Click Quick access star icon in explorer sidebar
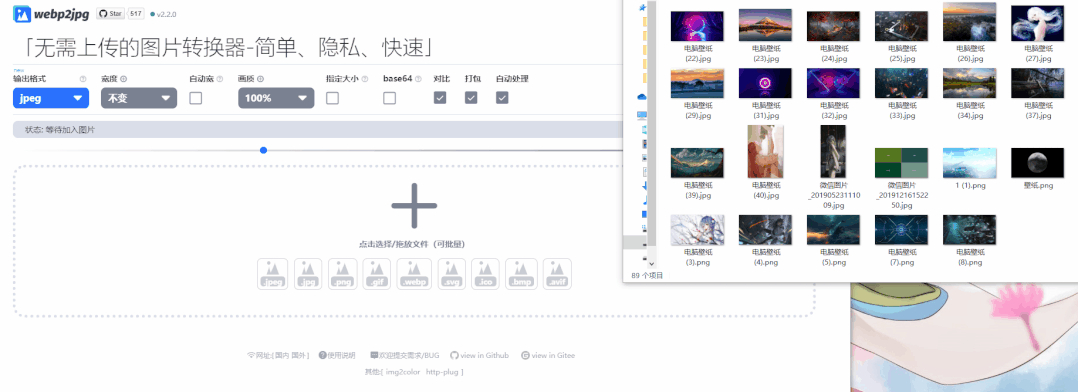 click(x=642, y=8)
